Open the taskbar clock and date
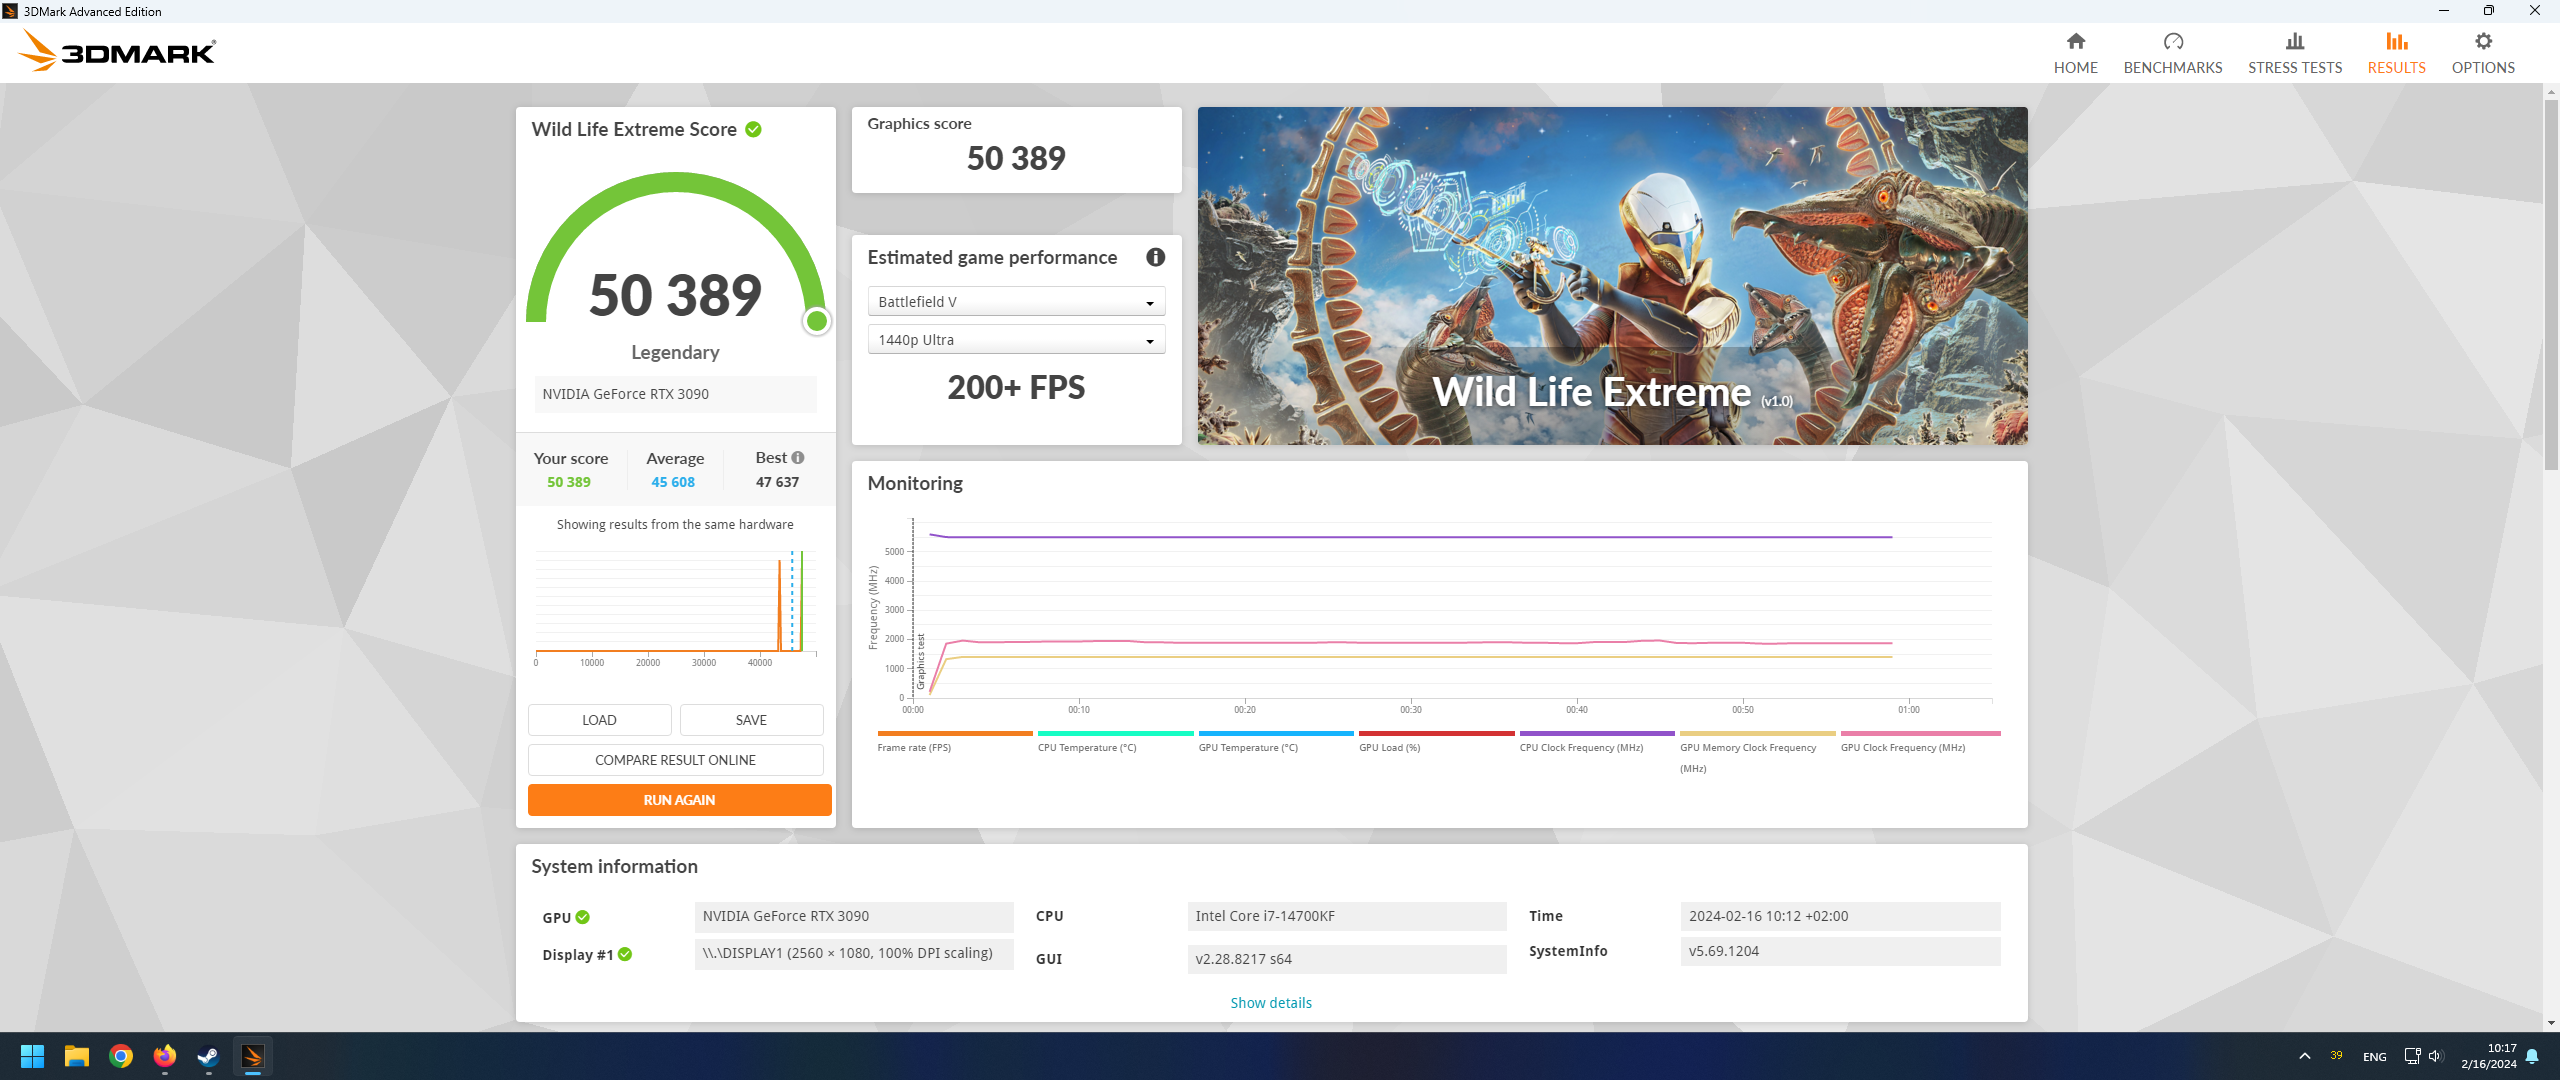Viewport: 2560px width, 1080px height. [2489, 1056]
